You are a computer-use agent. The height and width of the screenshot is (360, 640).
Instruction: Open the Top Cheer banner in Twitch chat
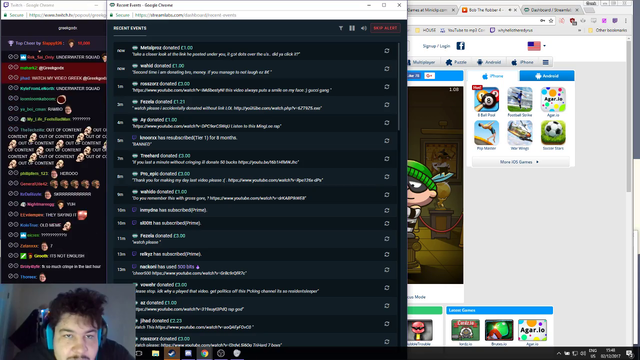point(53,43)
